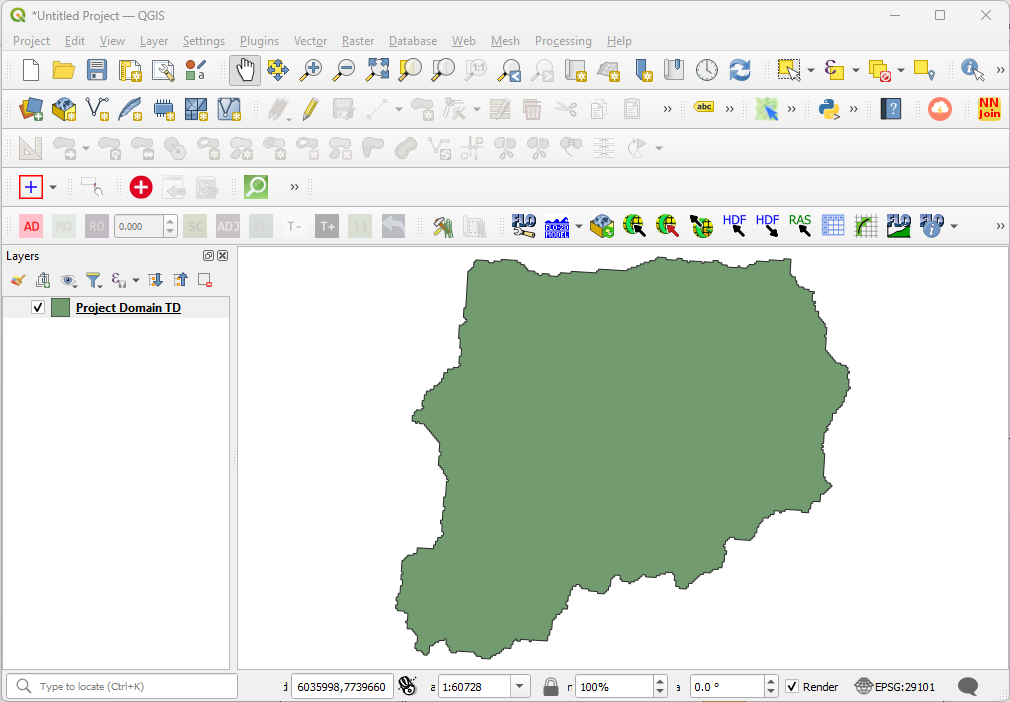
Task: Click the Save Project floppy icon
Action: point(96,70)
